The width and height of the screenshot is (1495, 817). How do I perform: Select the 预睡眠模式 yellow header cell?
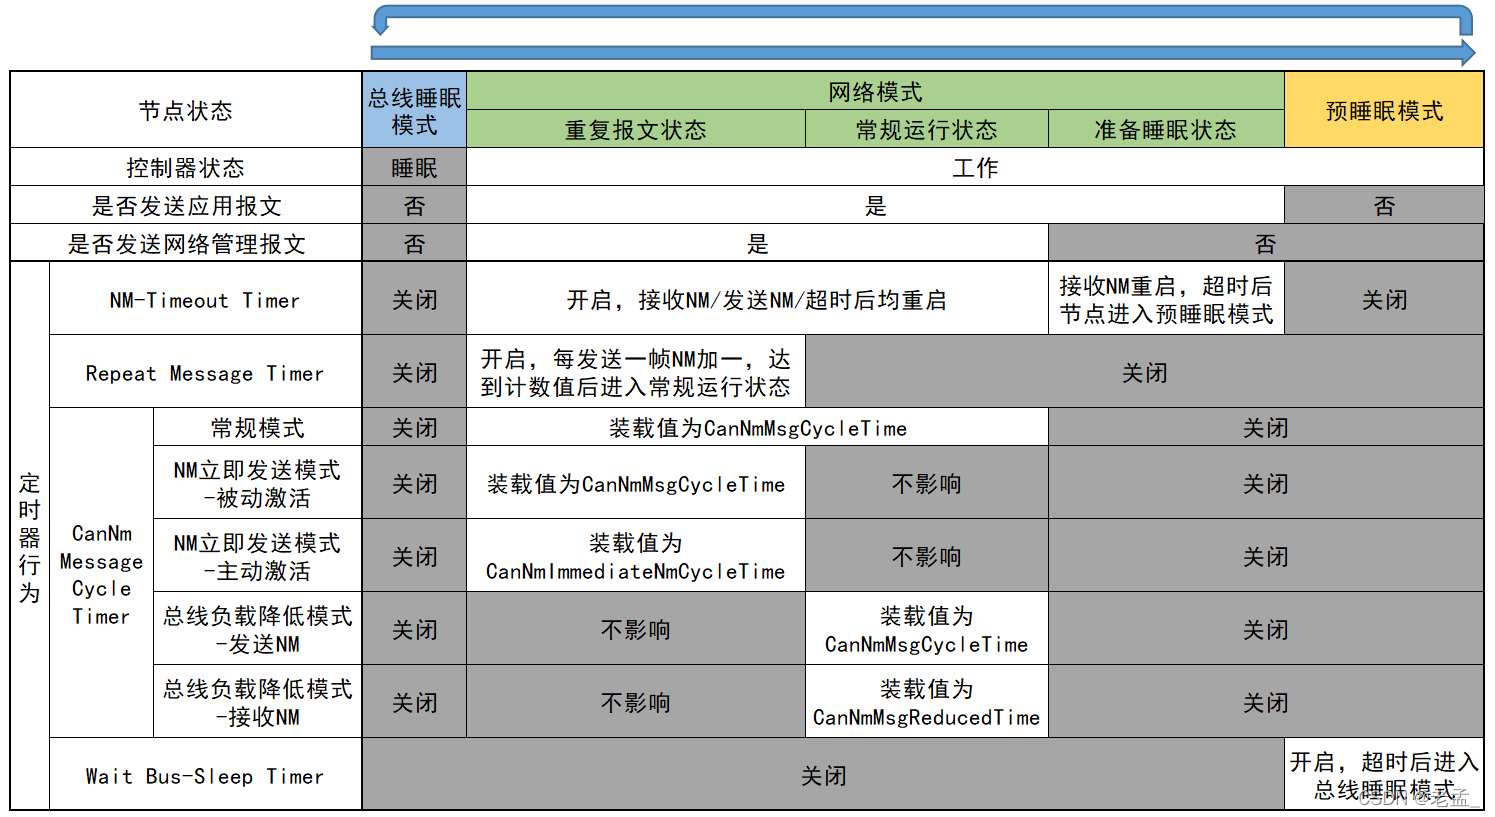click(1384, 110)
